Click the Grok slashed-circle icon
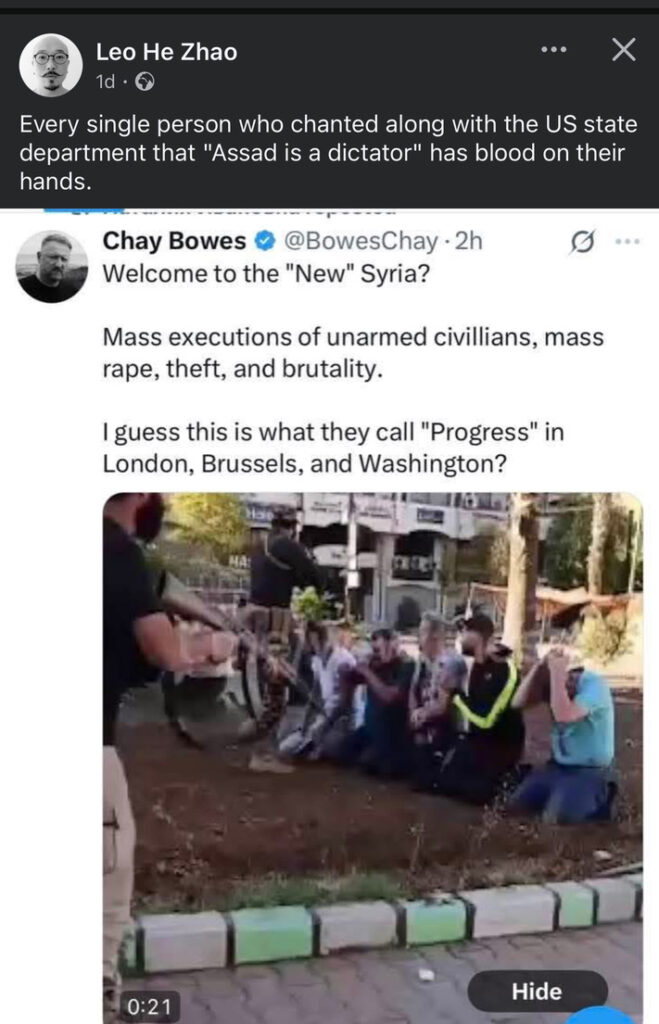The image size is (659, 1024). 582,242
